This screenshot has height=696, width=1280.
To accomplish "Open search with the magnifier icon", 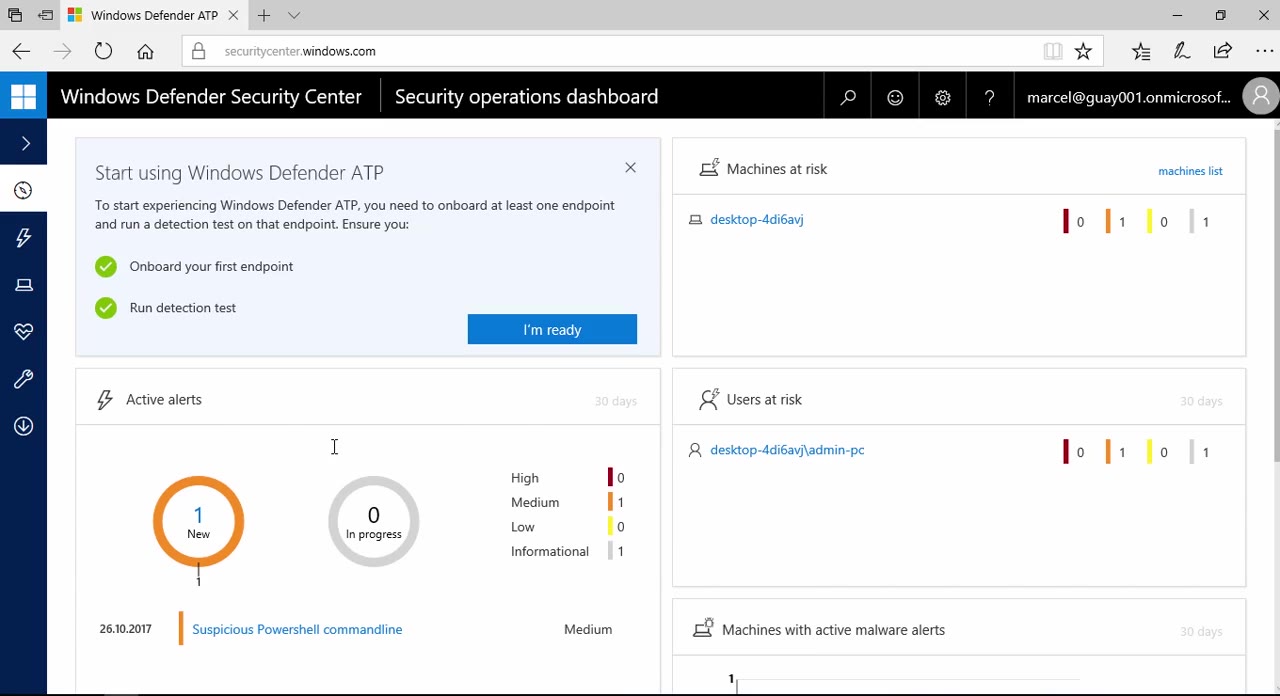I will pyautogui.click(x=847, y=96).
